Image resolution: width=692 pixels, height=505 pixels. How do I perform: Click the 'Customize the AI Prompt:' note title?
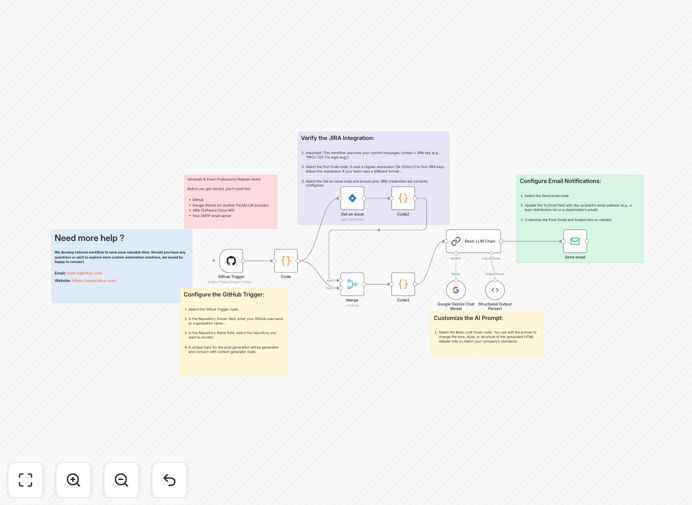(468, 318)
